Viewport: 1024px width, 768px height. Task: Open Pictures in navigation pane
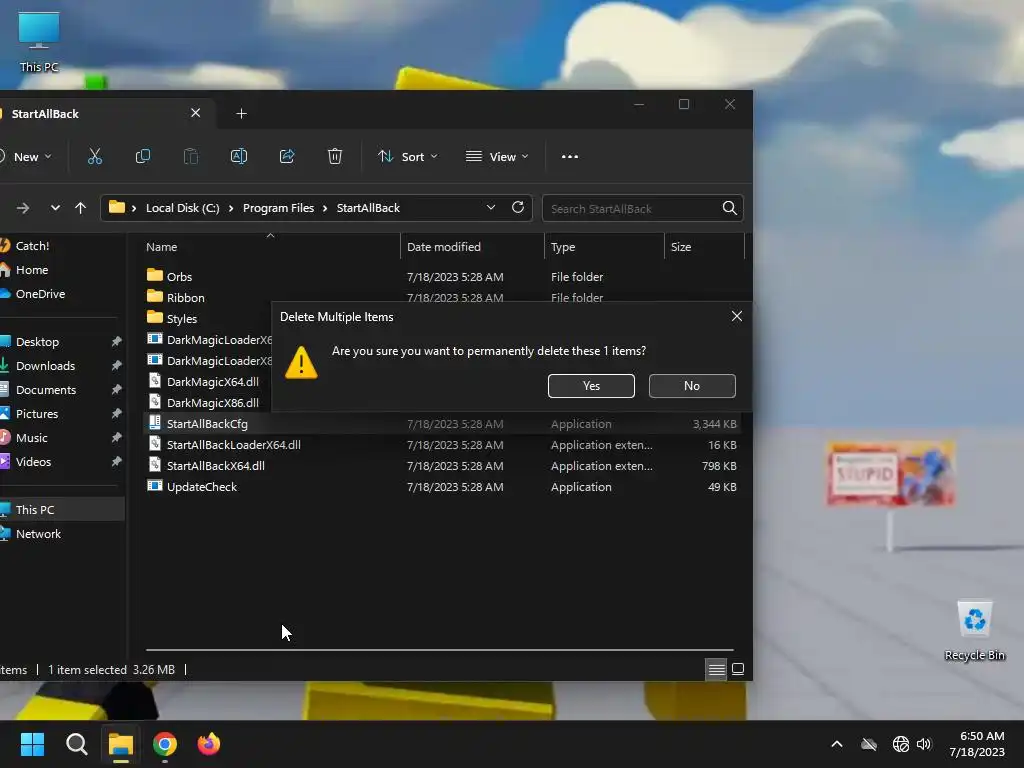(61, 414)
